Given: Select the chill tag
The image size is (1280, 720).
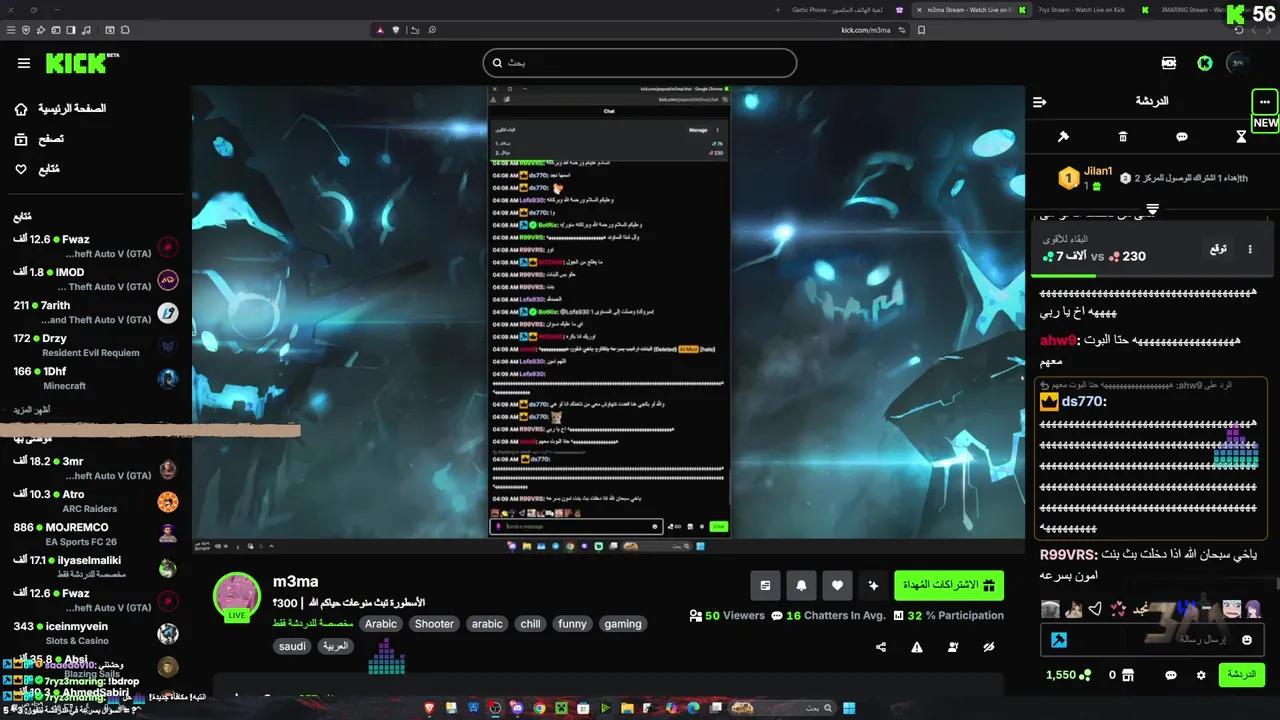Looking at the screenshot, I should pyautogui.click(x=531, y=624).
